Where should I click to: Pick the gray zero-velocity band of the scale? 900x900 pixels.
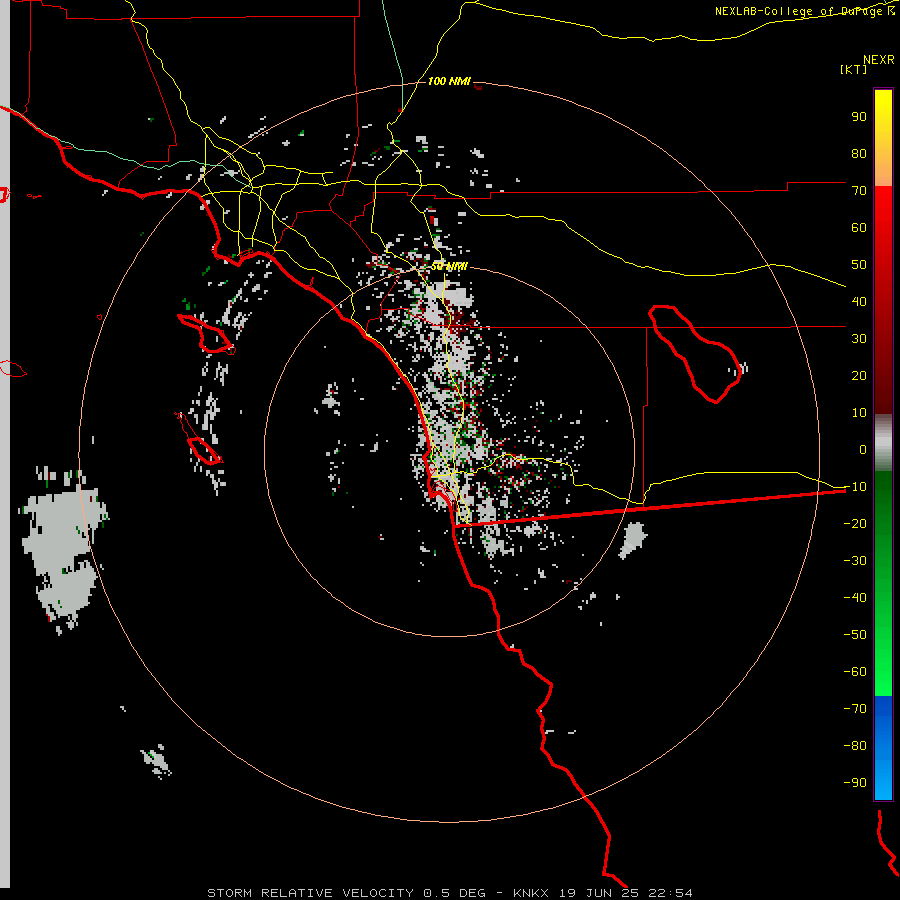point(883,443)
